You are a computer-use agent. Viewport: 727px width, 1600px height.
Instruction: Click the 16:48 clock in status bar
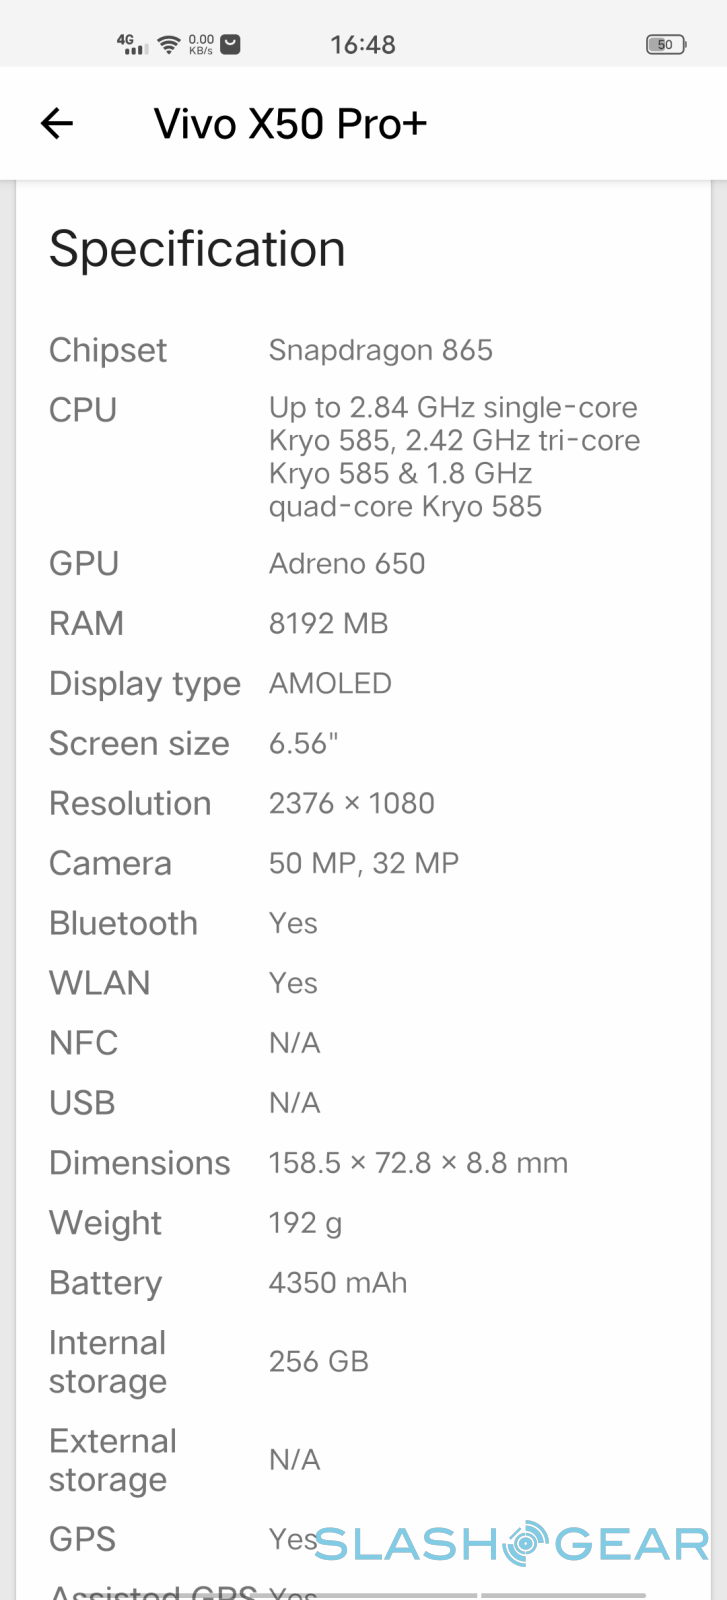363,45
